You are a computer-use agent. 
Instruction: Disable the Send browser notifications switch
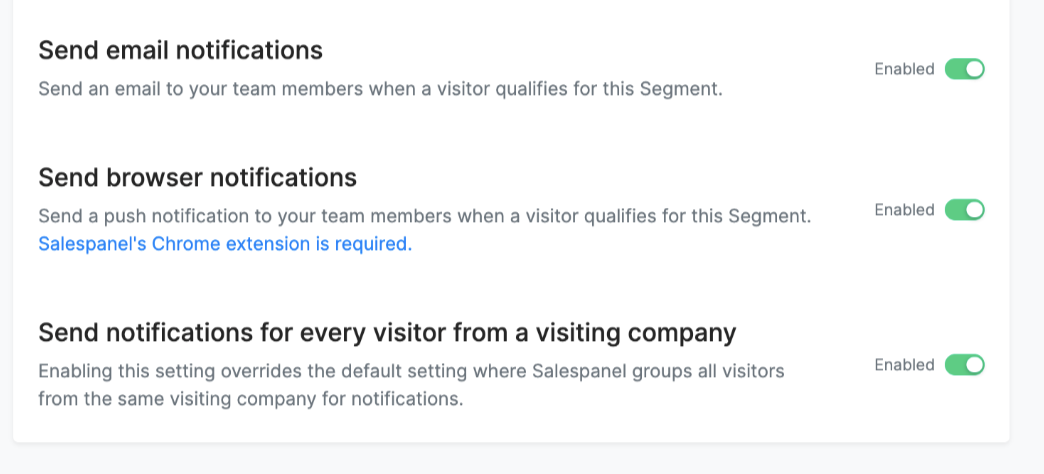[964, 210]
